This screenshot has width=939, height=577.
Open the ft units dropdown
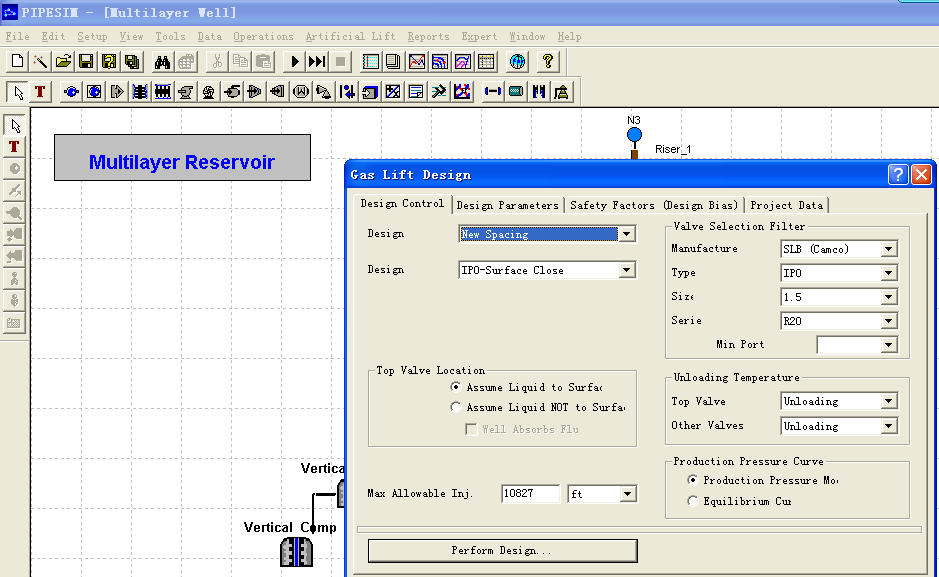627,494
